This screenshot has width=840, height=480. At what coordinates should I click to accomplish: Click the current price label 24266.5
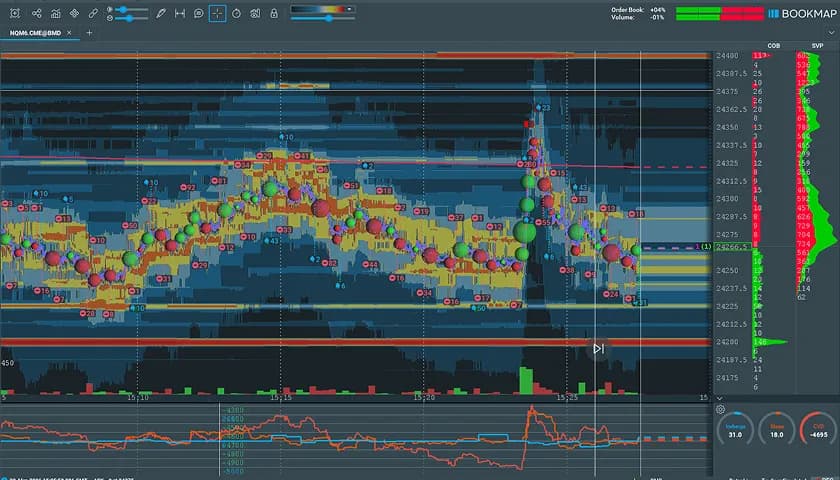point(733,247)
